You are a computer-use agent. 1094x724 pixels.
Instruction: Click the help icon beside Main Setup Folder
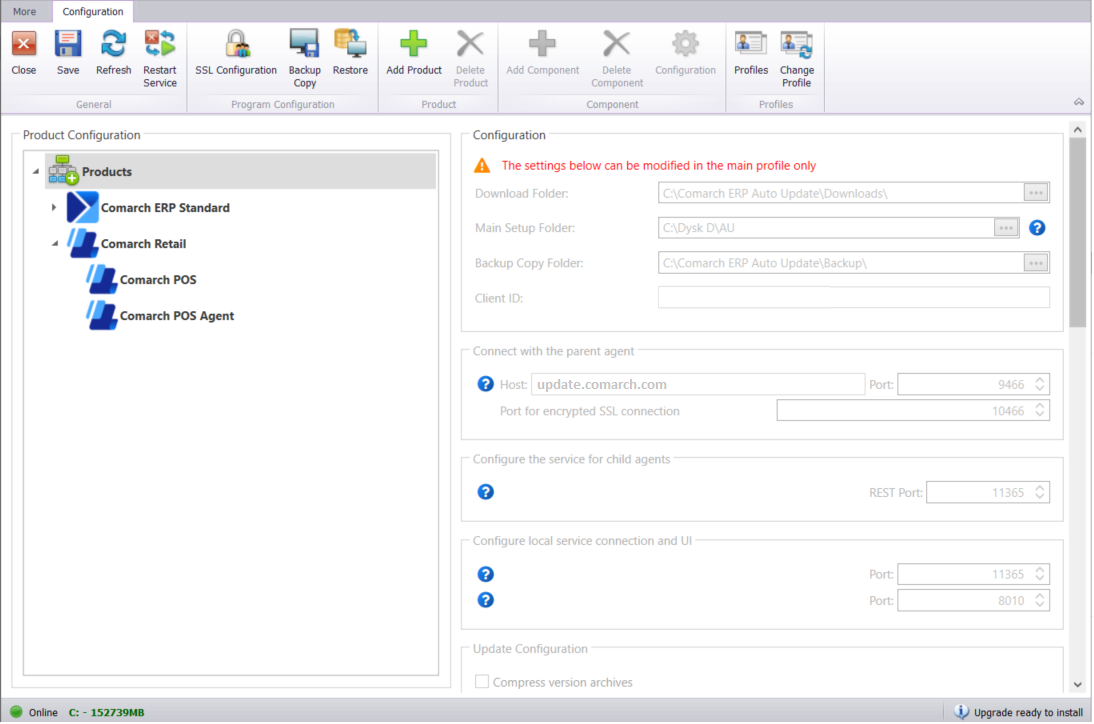1037,228
